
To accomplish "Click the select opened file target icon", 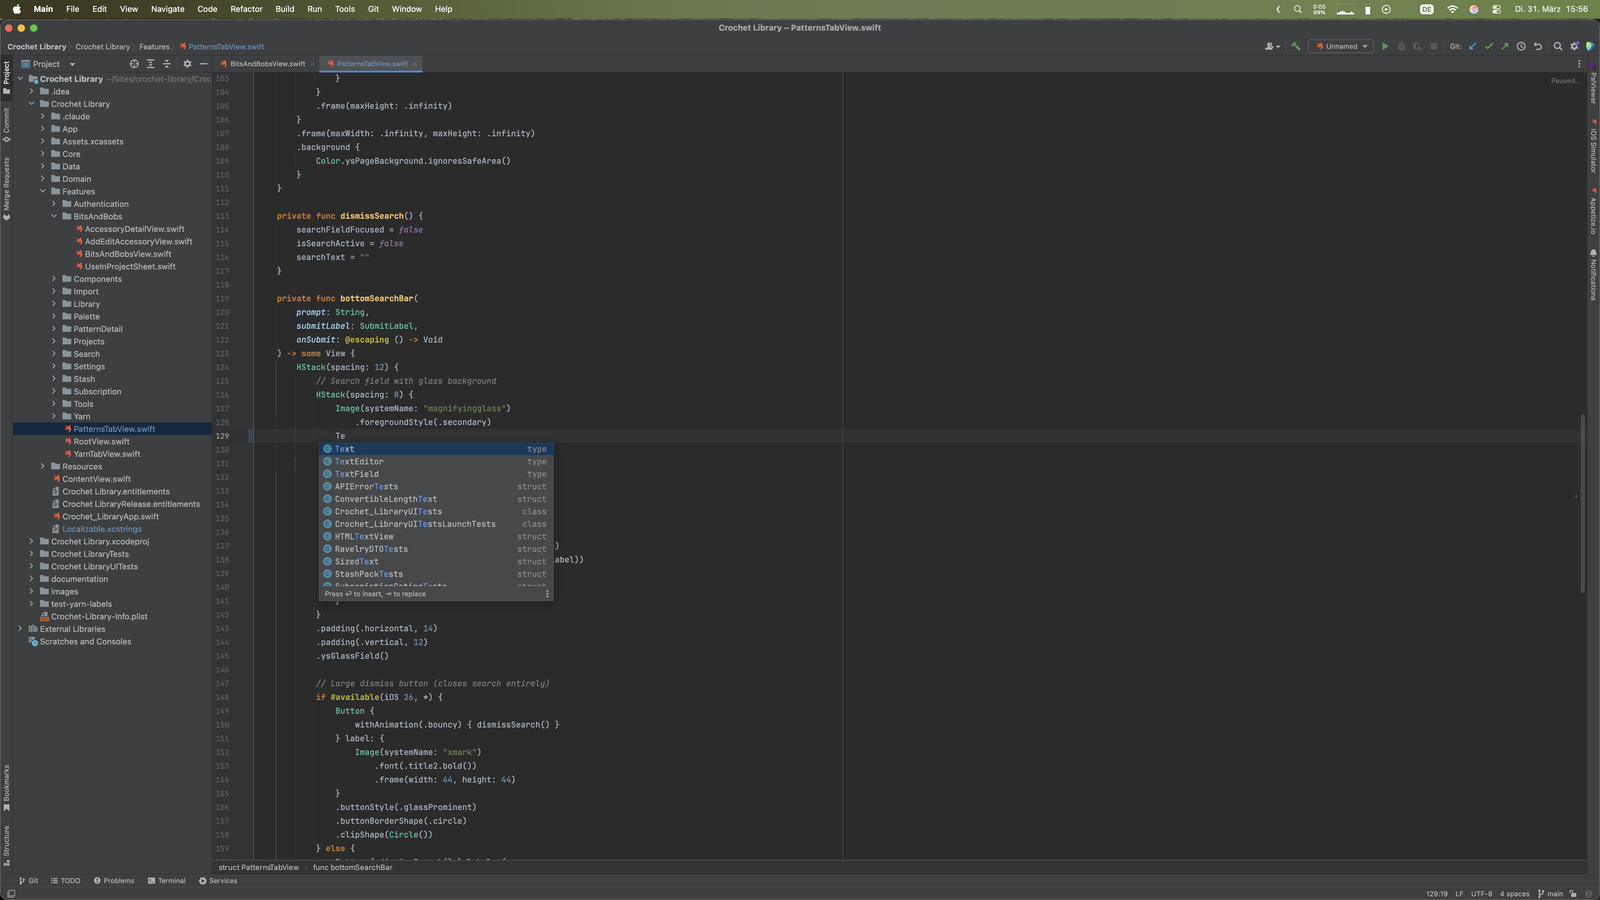I will [134, 64].
